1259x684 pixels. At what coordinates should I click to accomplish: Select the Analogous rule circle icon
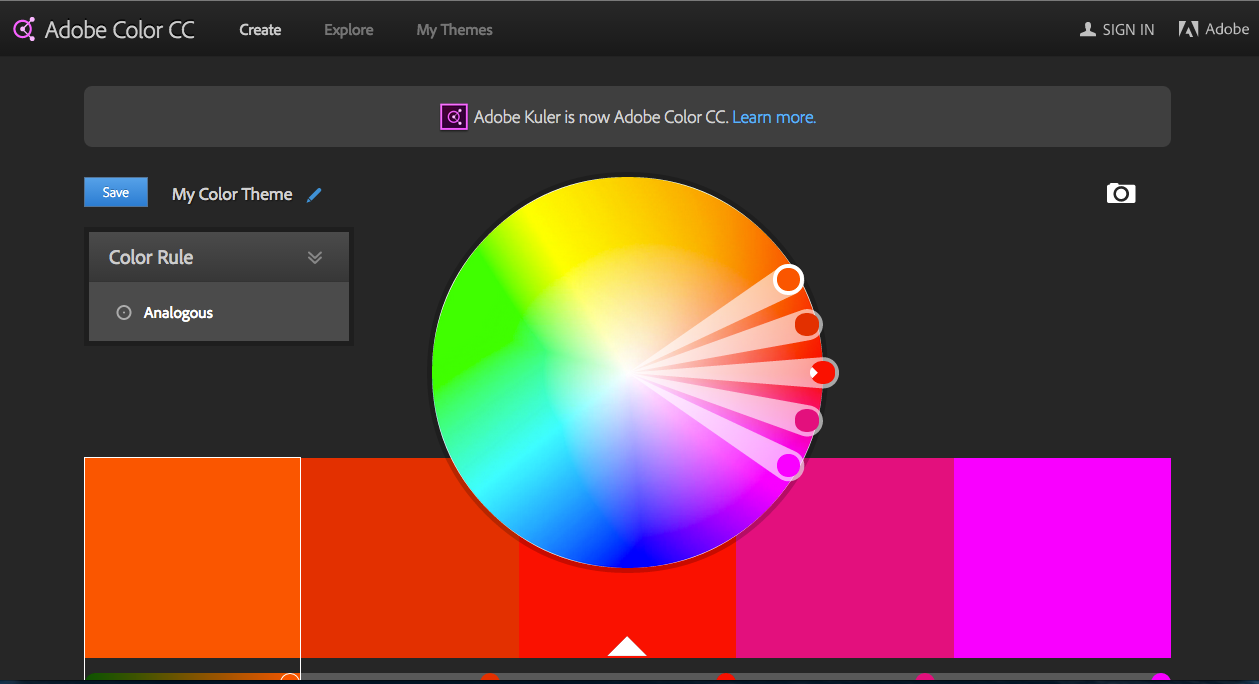pos(124,313)
